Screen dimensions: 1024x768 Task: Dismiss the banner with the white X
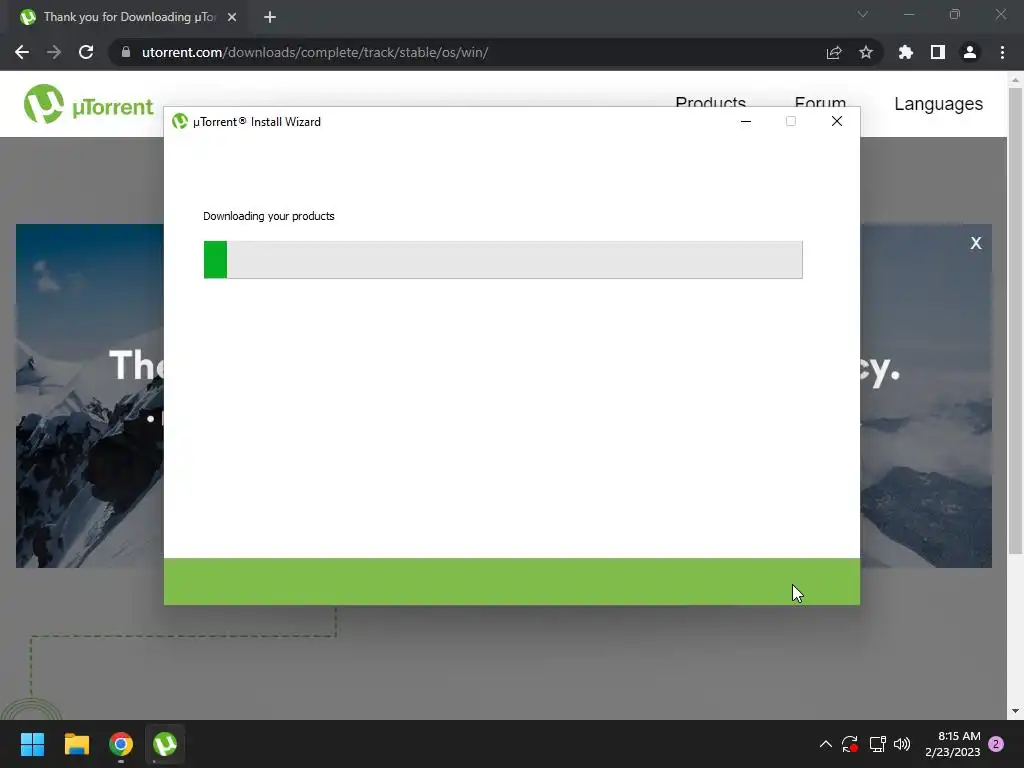[x=976, y=243]
